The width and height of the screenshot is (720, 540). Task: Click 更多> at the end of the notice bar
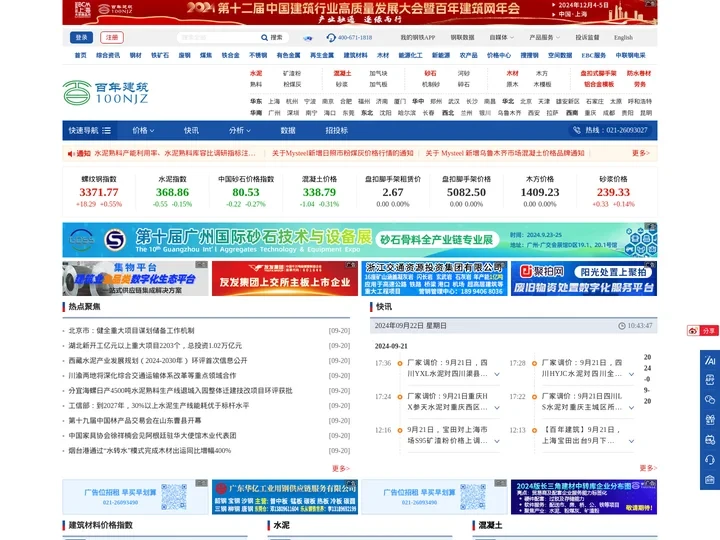coord(641,153)
